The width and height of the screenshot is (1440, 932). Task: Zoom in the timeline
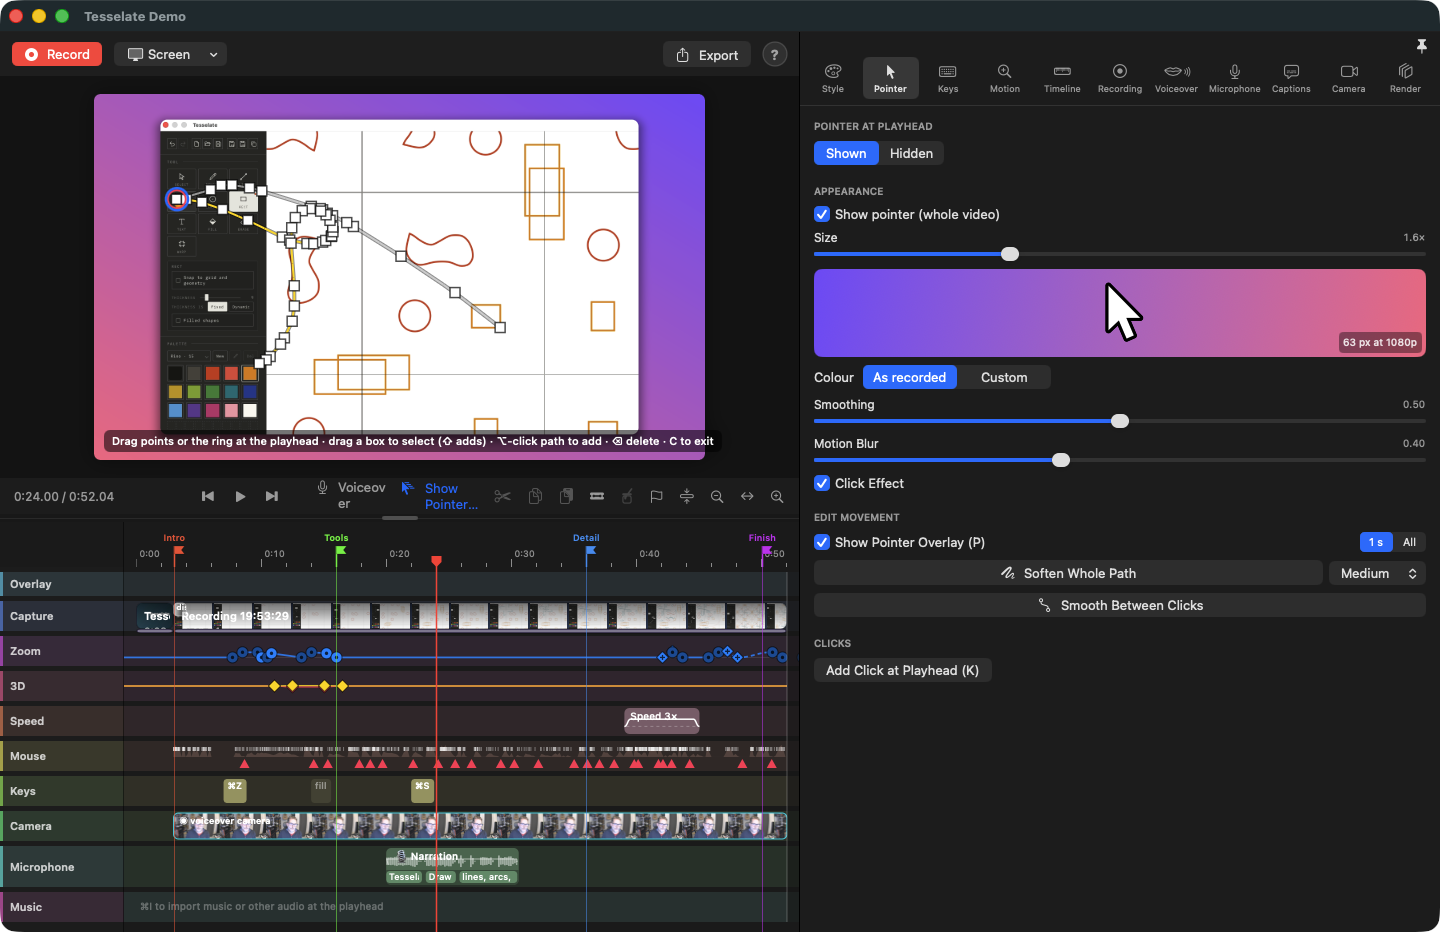(777, 496)
